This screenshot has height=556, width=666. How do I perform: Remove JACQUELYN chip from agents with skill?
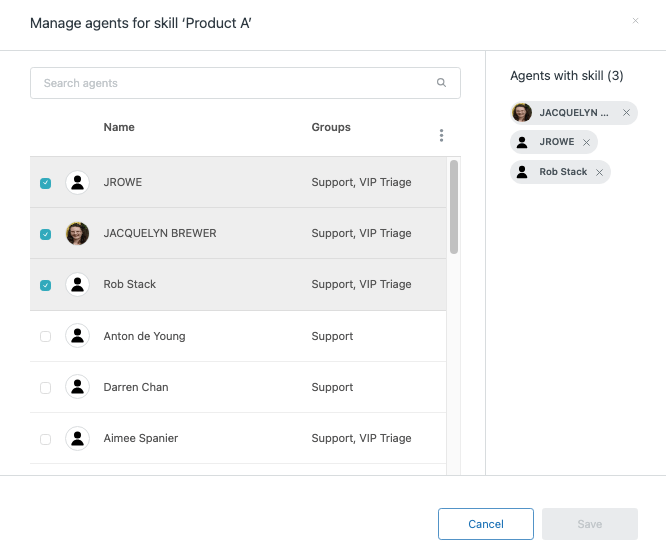626,113
